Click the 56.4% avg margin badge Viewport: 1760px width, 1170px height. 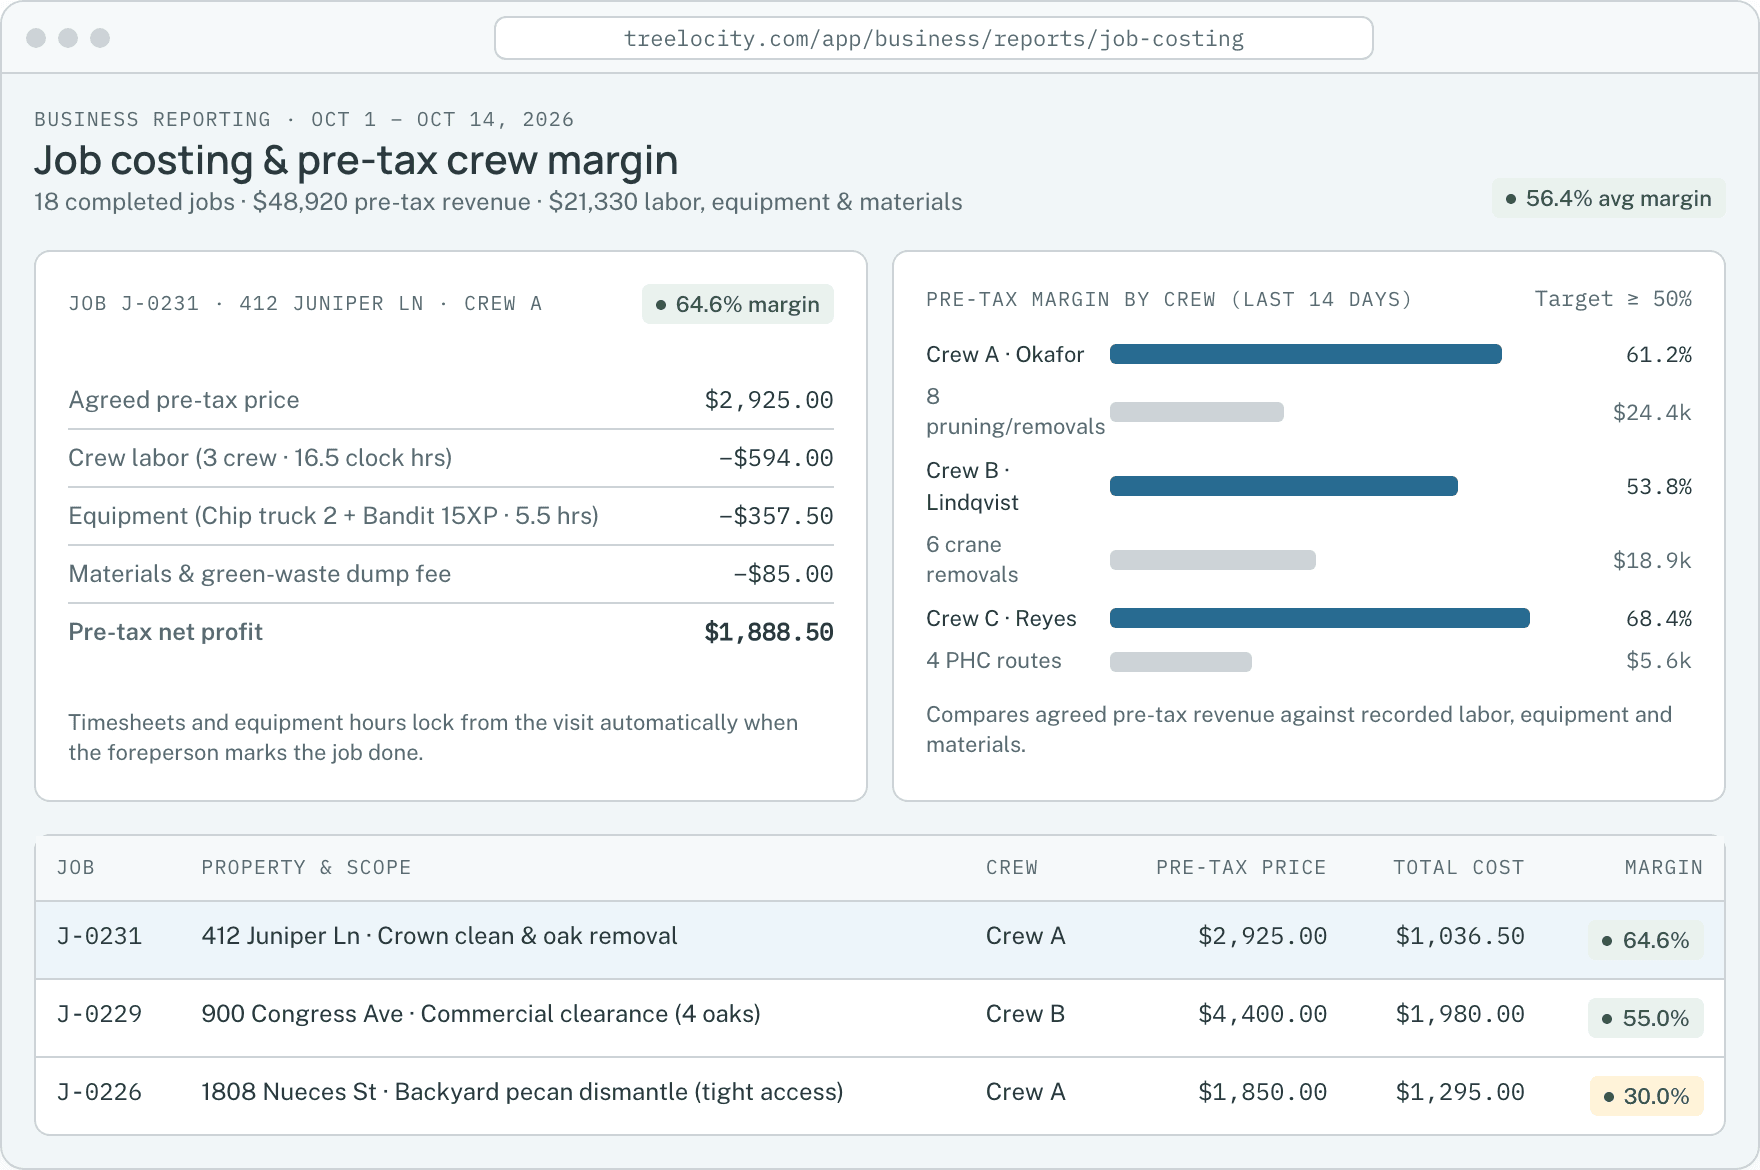pos(1608,198)
